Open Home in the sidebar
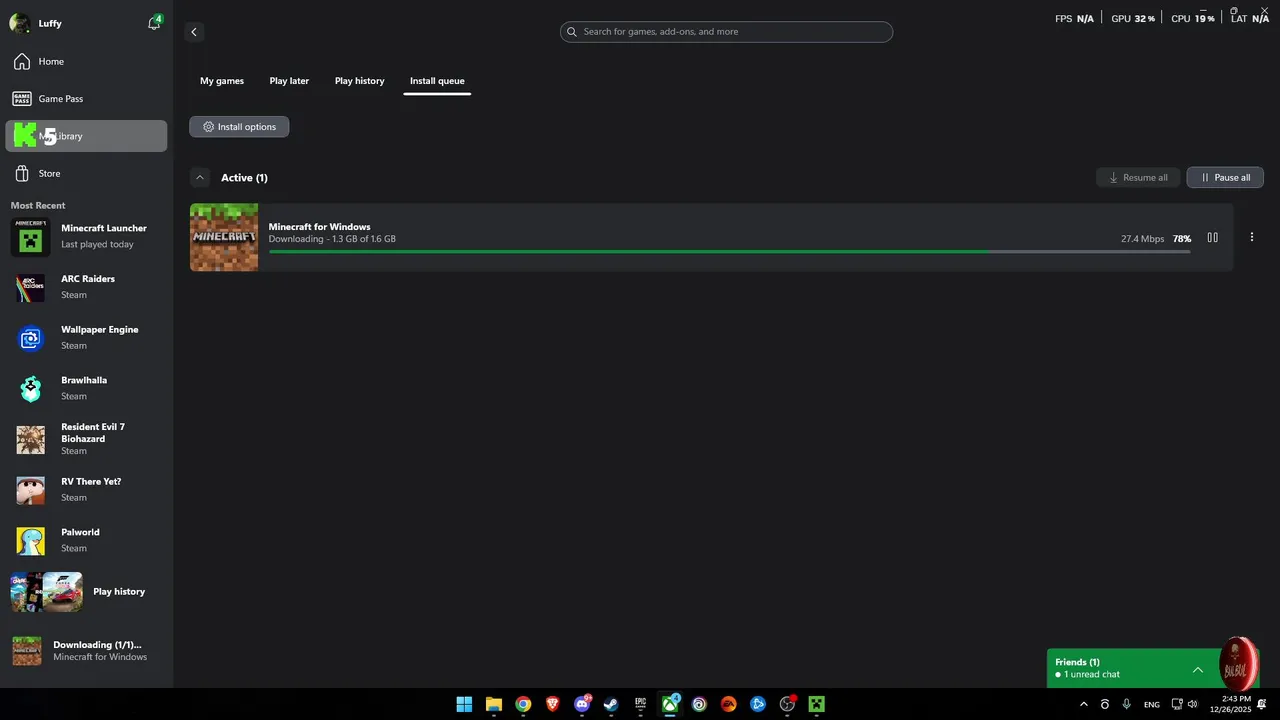Screen dimensions: 1280x720 point(86,62)
